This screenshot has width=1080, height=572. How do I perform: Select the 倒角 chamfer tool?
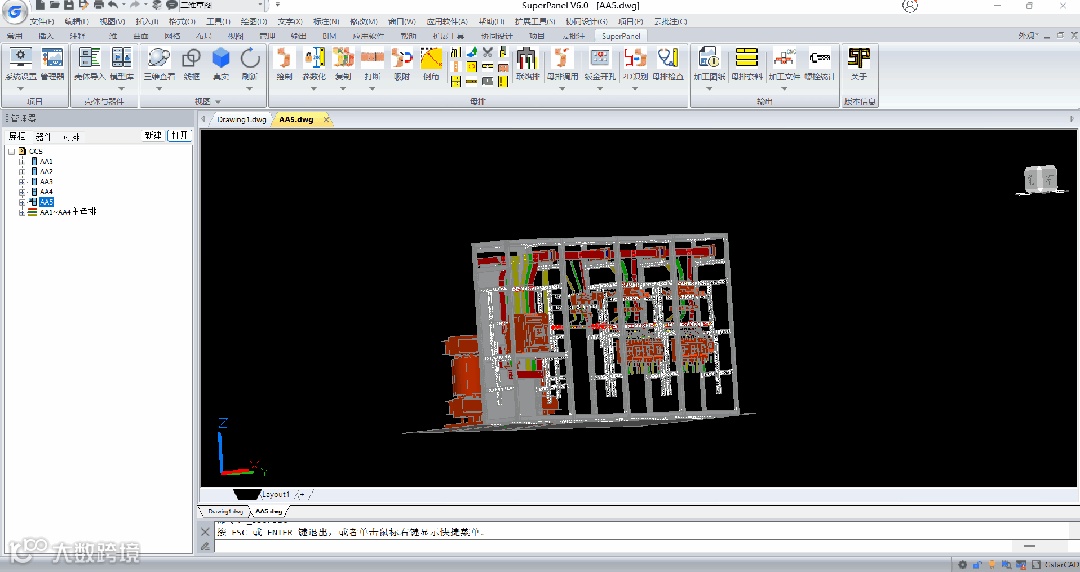(431, 63)
